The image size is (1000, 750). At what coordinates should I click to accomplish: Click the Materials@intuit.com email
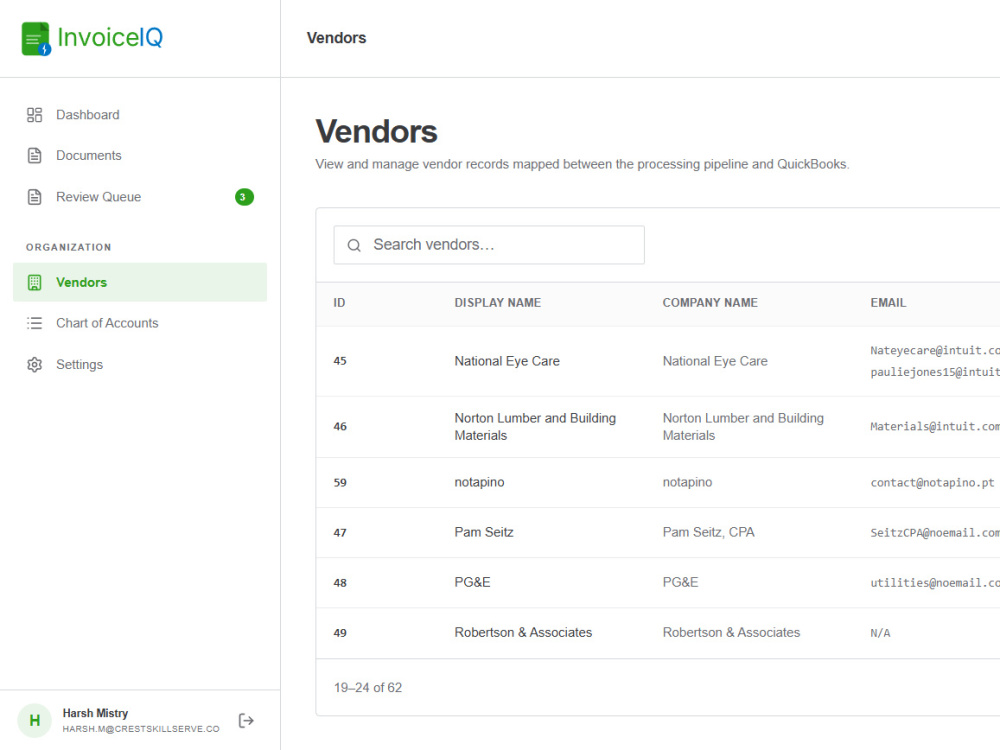tap(935, 427)
